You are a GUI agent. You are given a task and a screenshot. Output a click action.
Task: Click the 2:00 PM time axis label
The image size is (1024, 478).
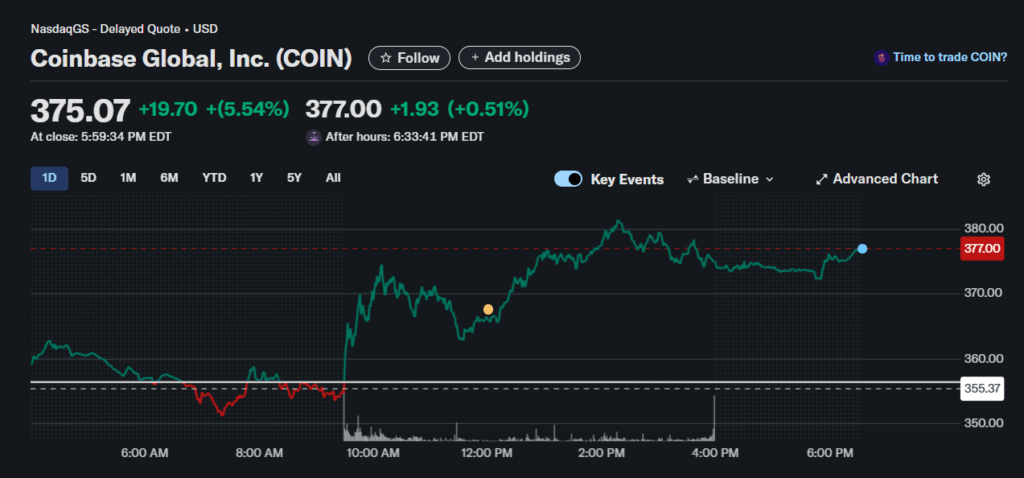click(x=602, y=453)
